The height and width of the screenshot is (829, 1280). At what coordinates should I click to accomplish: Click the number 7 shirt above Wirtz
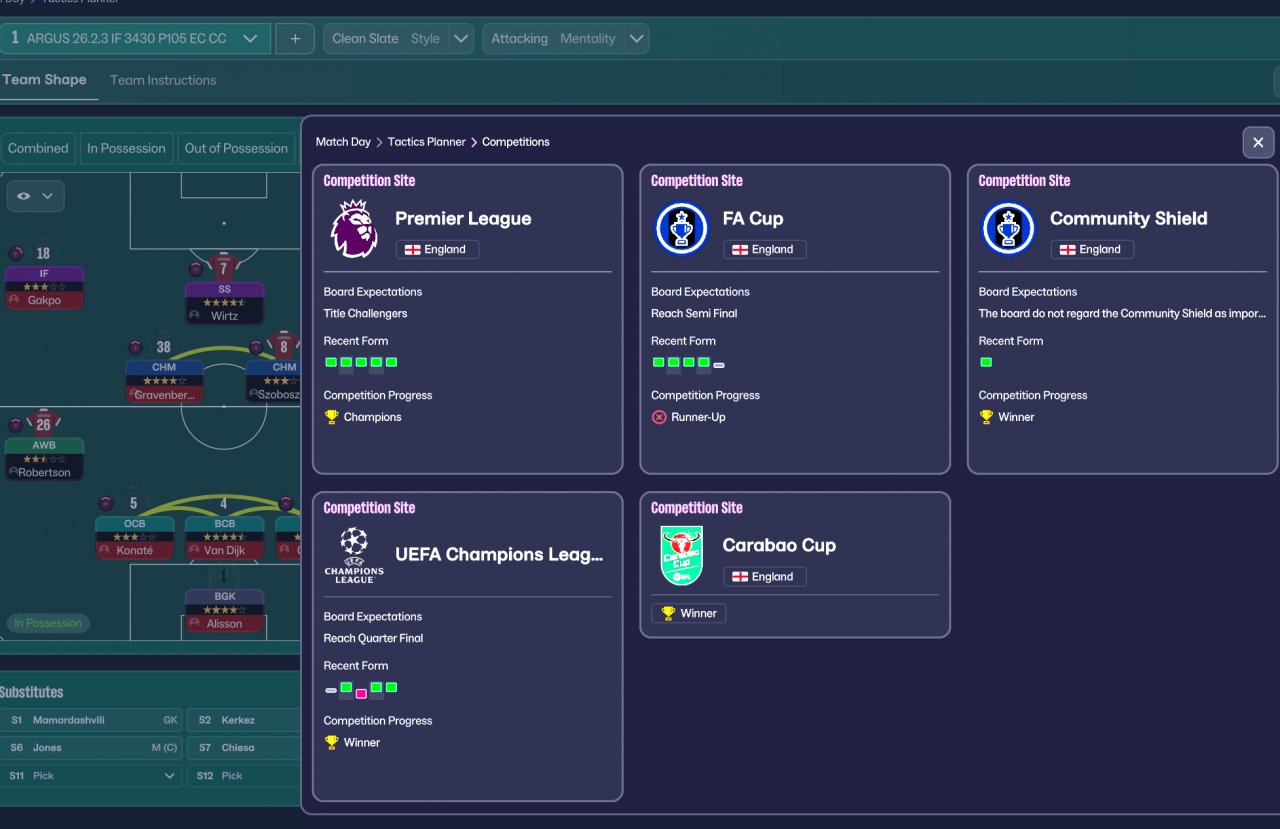[223, 268]
